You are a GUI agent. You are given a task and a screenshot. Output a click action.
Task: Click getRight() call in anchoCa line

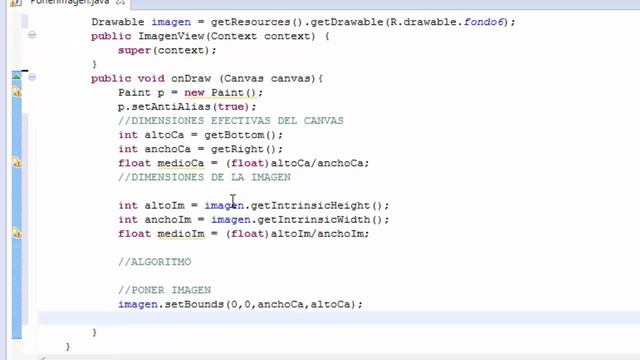click(x=244, y=149)
